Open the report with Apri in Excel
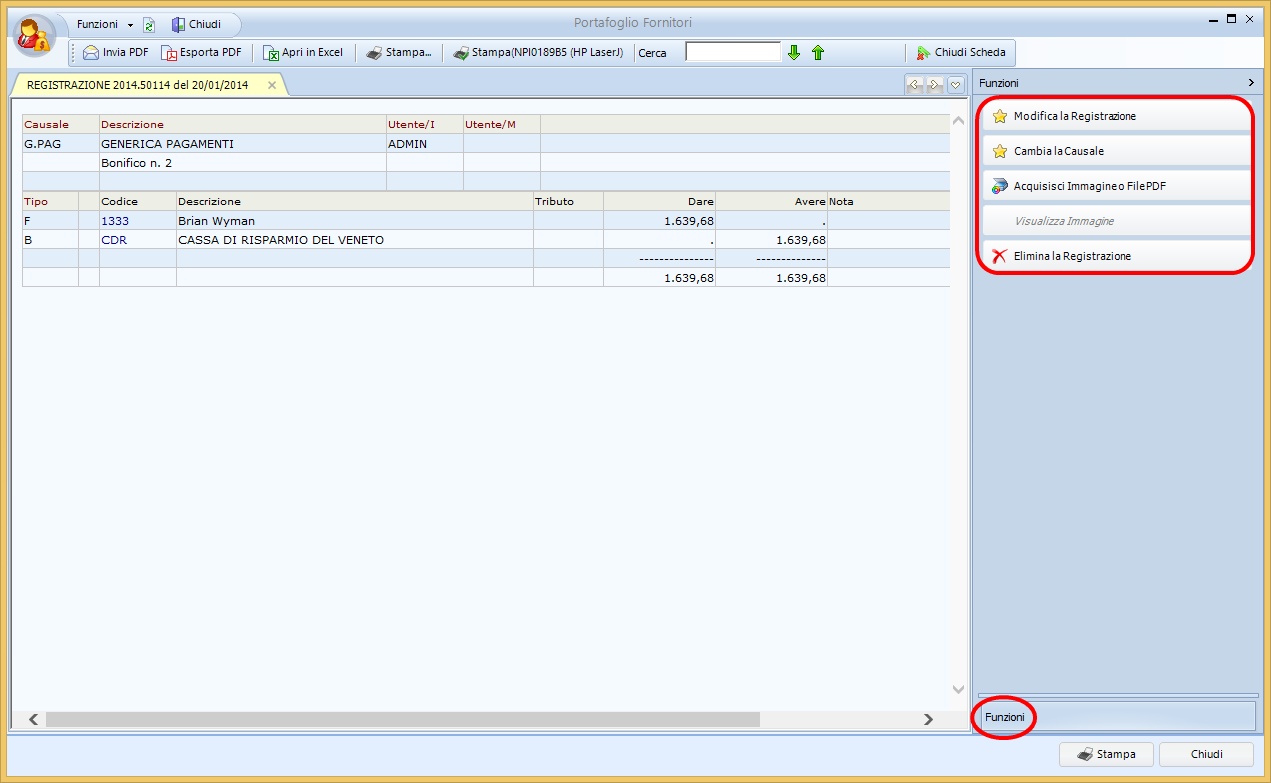Viewport: 1271px width, 783px height. [x=303, y=53]
